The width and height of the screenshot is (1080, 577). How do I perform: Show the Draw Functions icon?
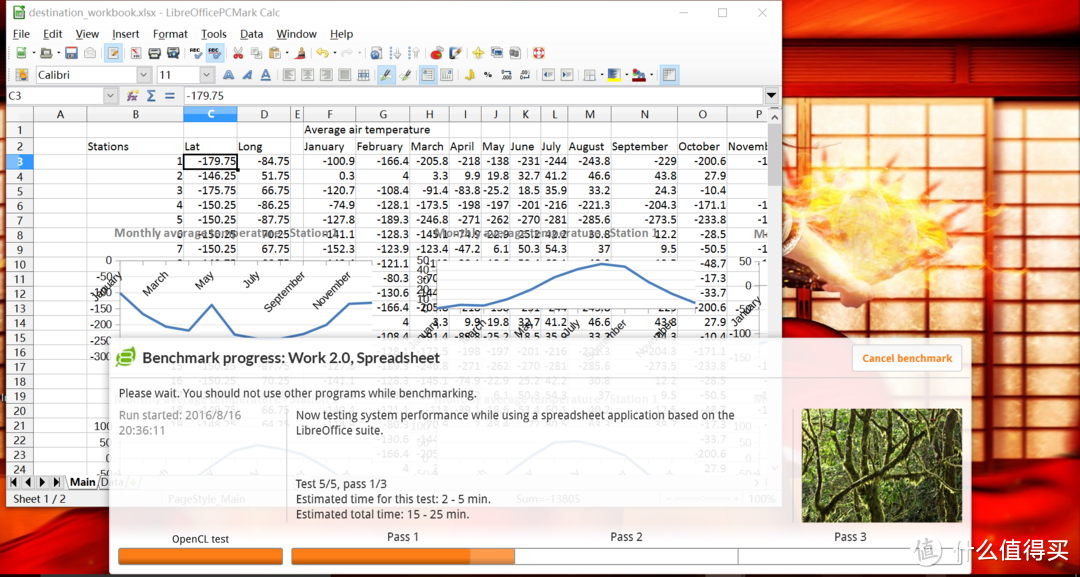pos(455,53)
